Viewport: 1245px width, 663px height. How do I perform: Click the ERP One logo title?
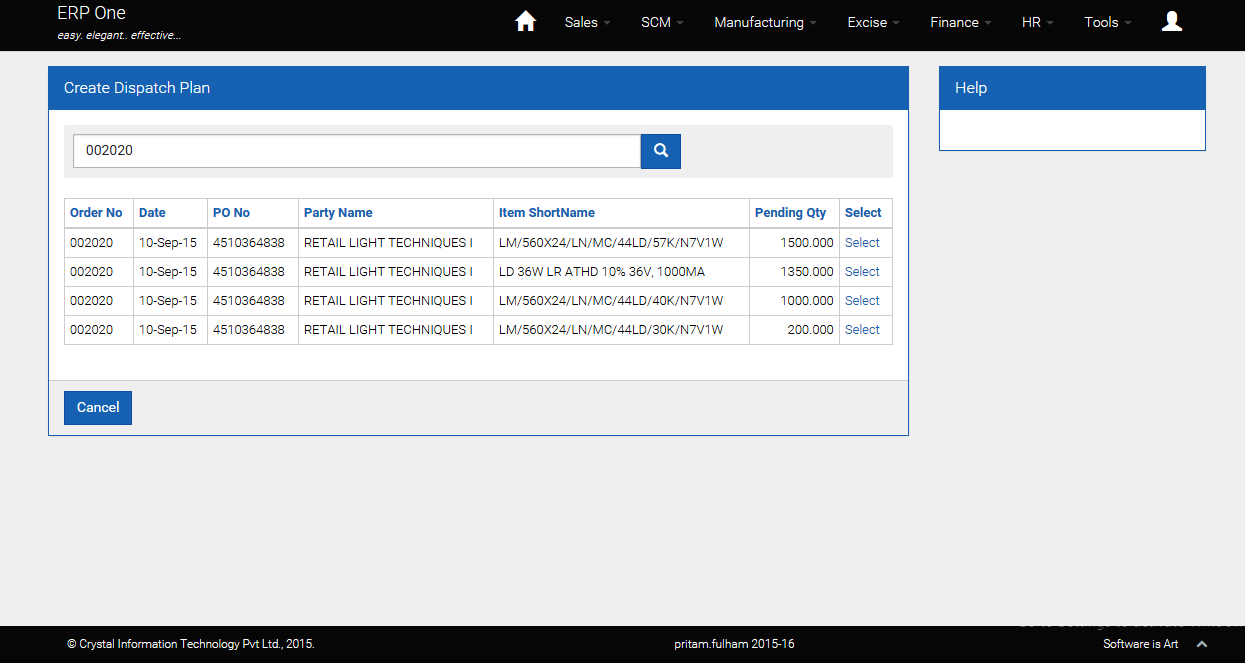(x=92, y=13)
